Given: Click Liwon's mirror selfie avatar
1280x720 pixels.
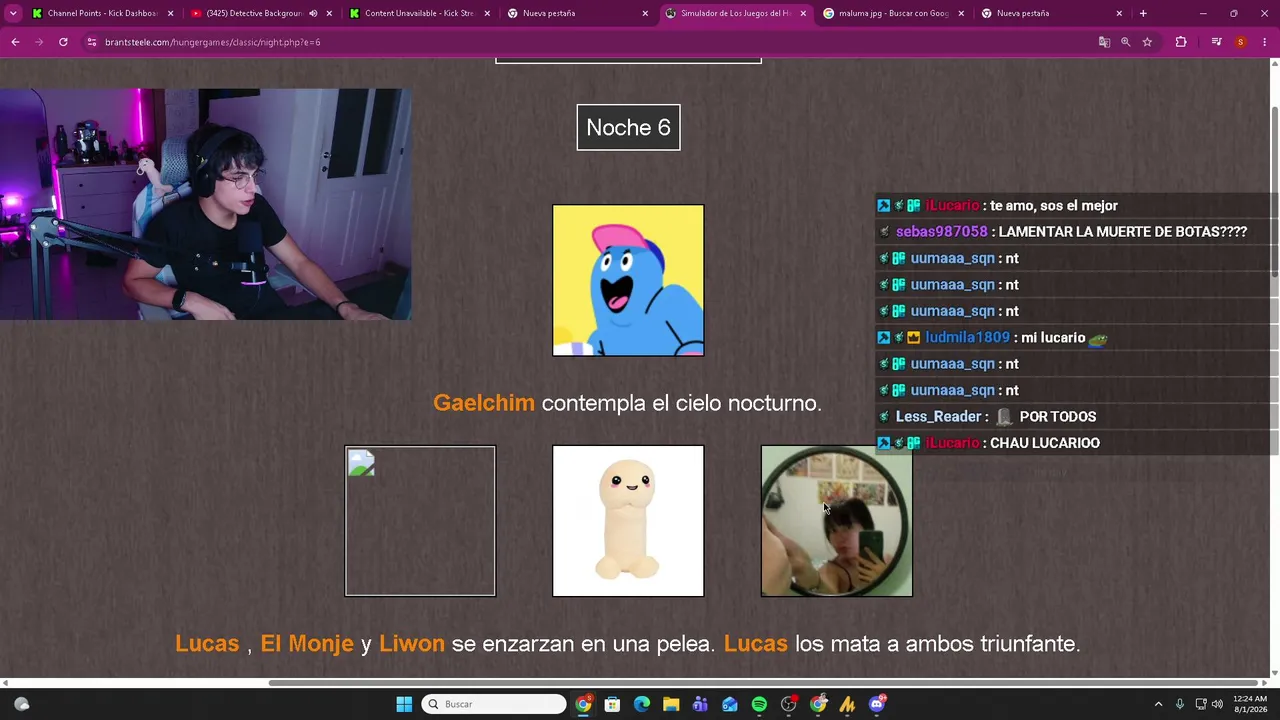Looking at the screenshot, I should [837, 521].
